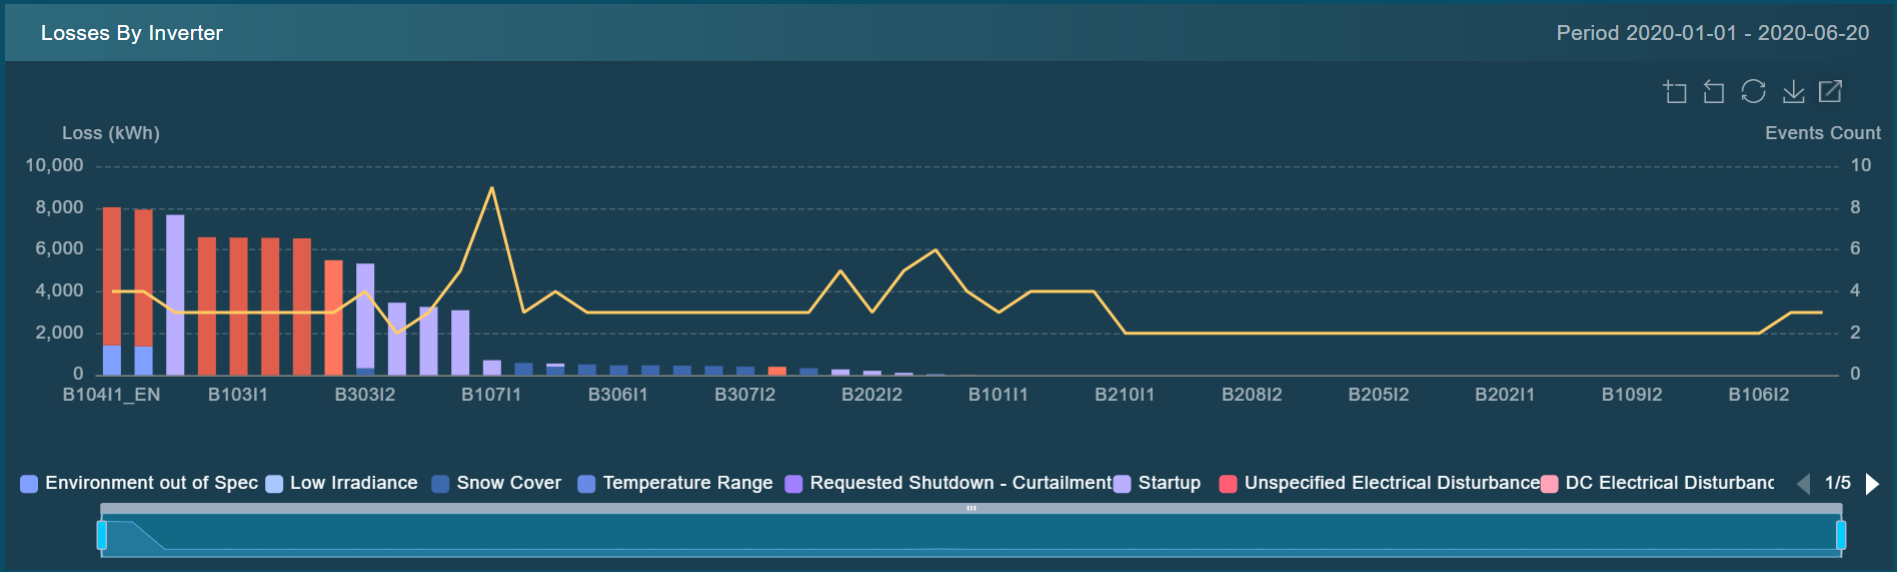The height and width of the screenshot is (572, 1897).
Task: Toggle Temperature Range in the legend
Action: coord(675,483)
